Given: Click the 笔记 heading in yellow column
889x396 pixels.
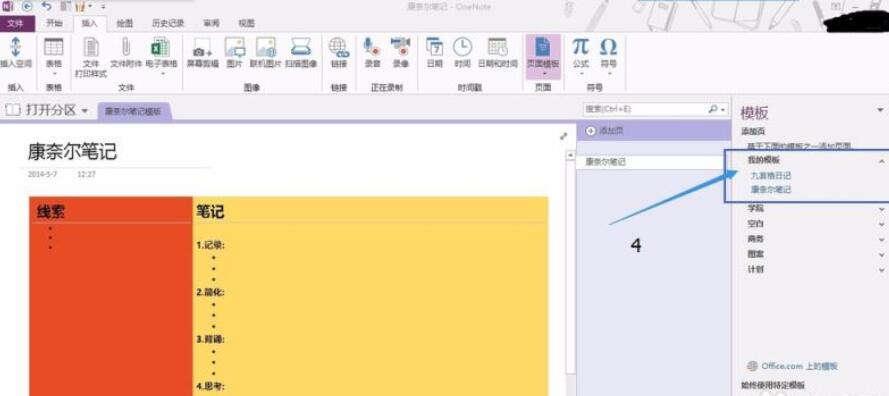Looking at the screenshot, I should point(210,212).
